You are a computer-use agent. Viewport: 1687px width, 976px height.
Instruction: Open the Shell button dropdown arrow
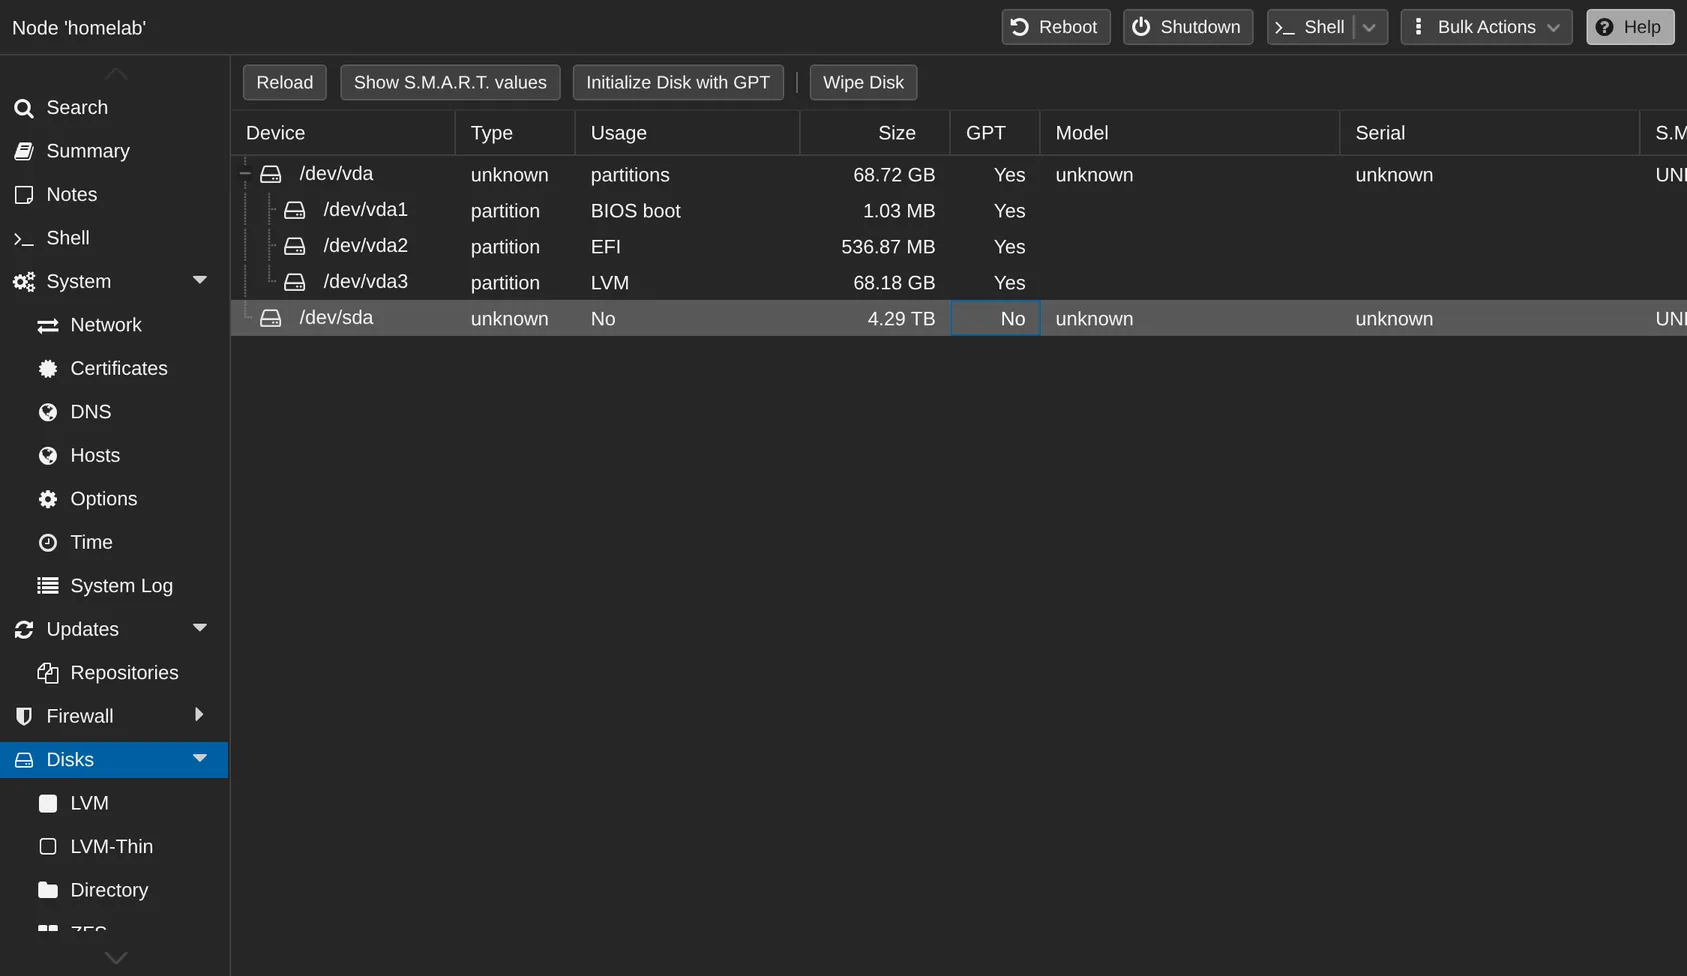[x=1370, y=27]
